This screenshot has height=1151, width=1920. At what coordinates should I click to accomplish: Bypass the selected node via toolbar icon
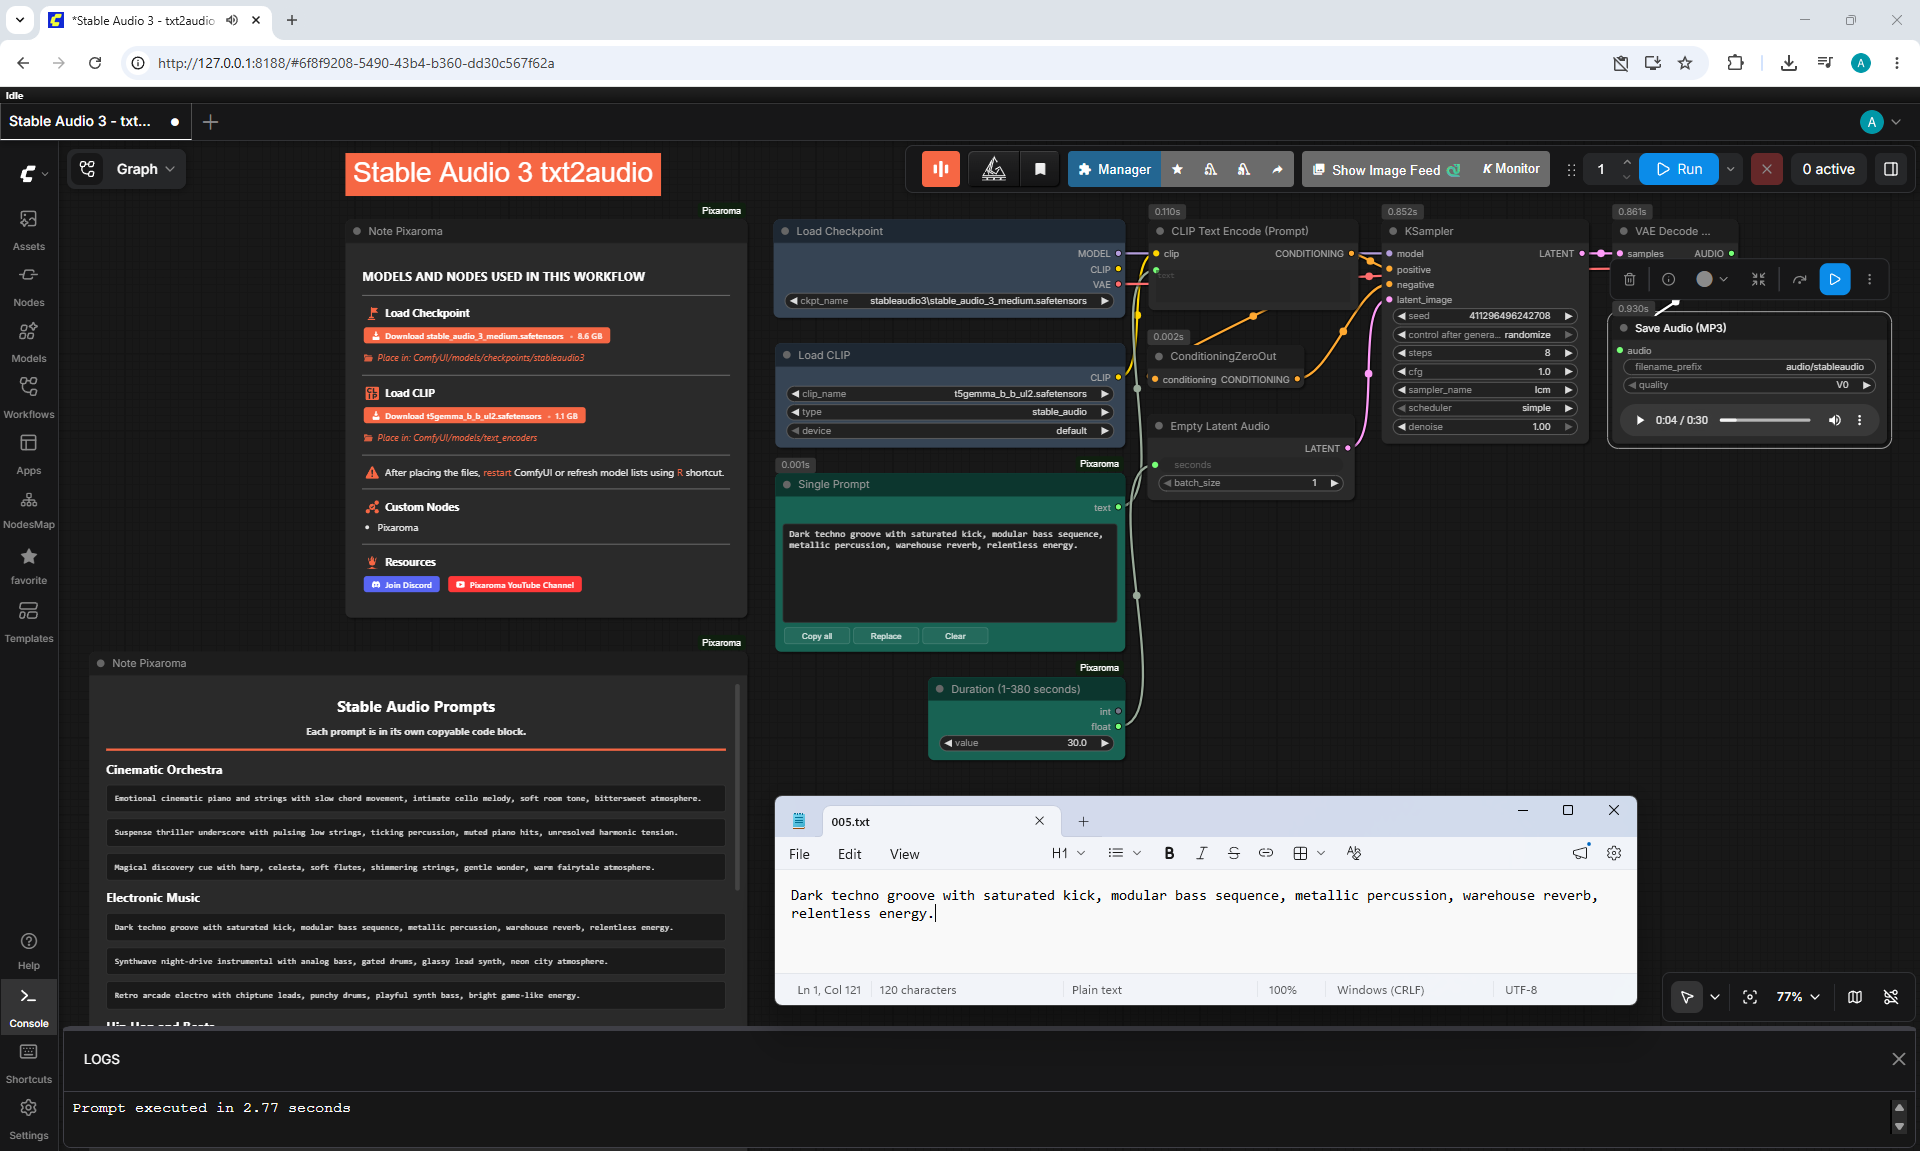click(1799, 279)
